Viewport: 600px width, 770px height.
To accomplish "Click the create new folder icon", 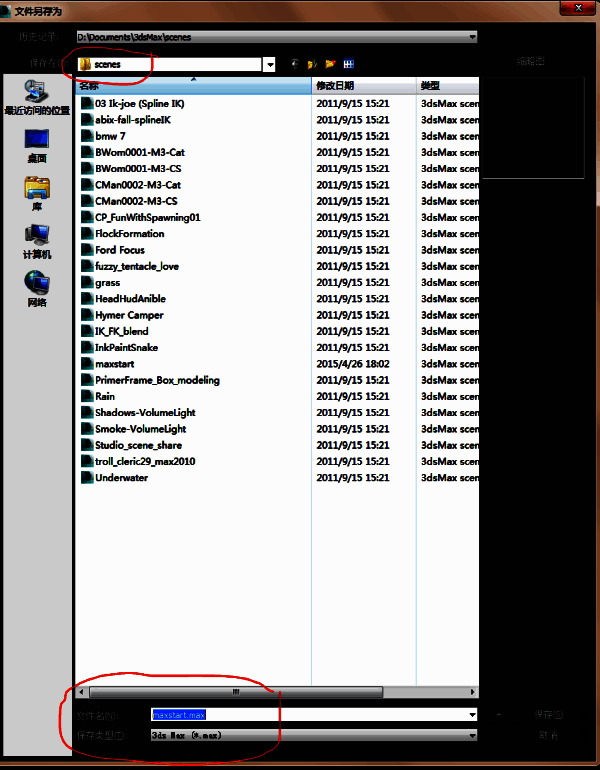I will click(330, 64).
